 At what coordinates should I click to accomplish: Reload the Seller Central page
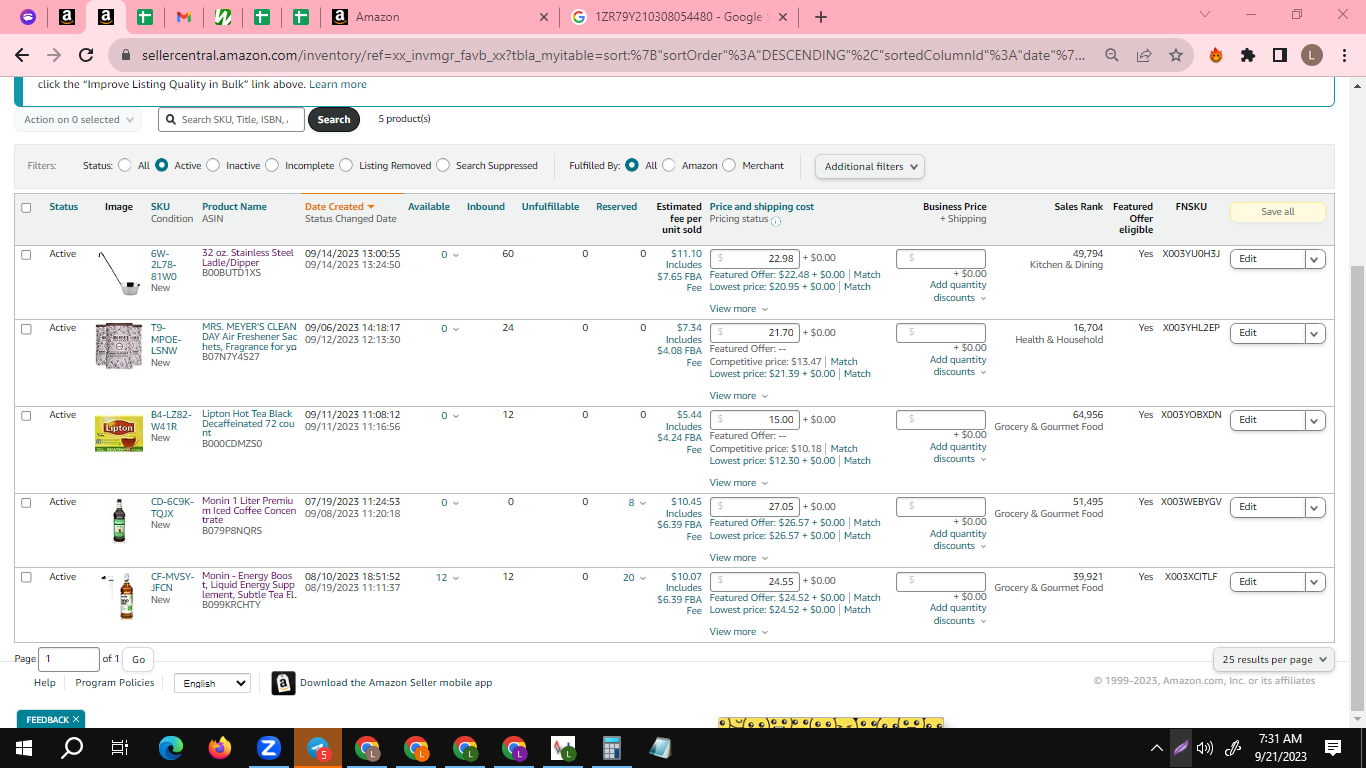click(x=86, y=56)
